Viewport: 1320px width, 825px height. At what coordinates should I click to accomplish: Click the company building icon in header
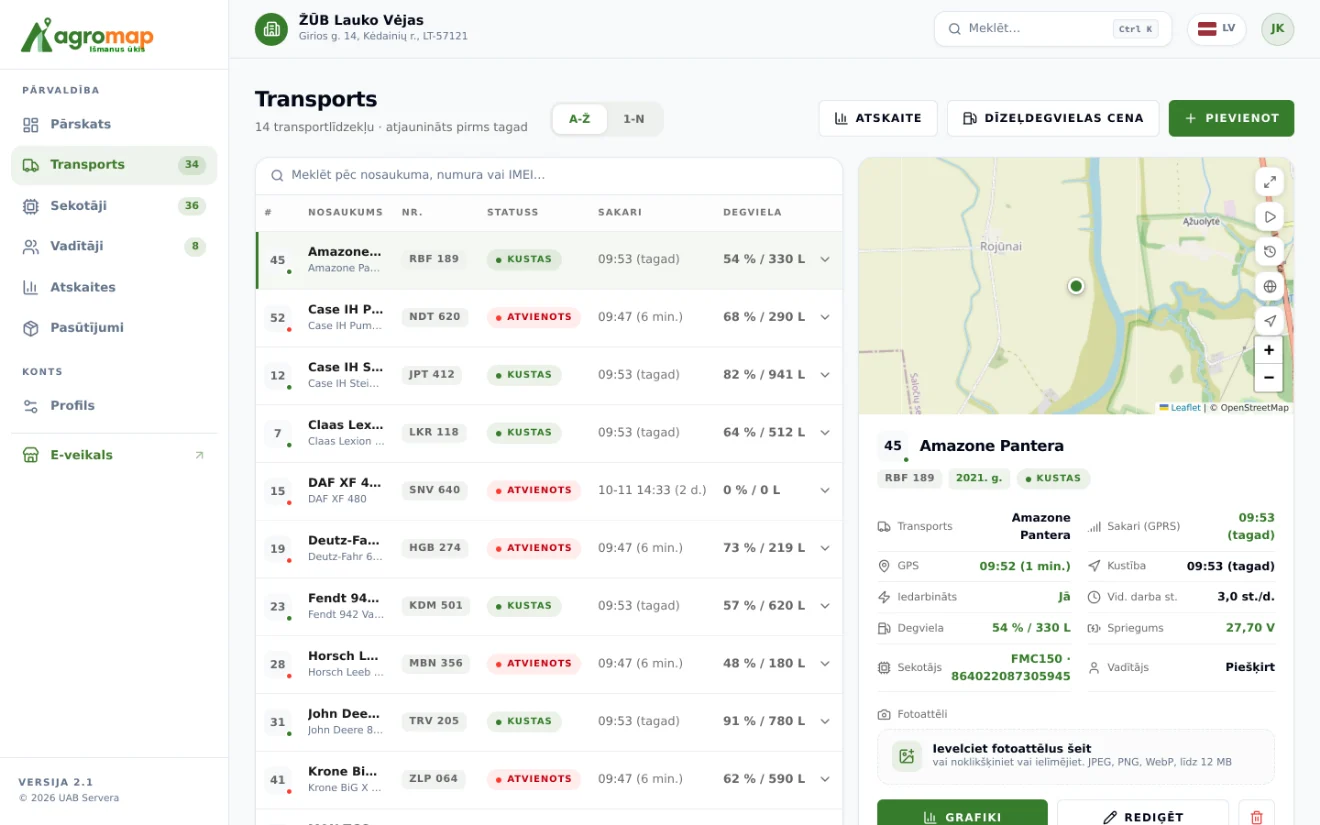[271, 29]
